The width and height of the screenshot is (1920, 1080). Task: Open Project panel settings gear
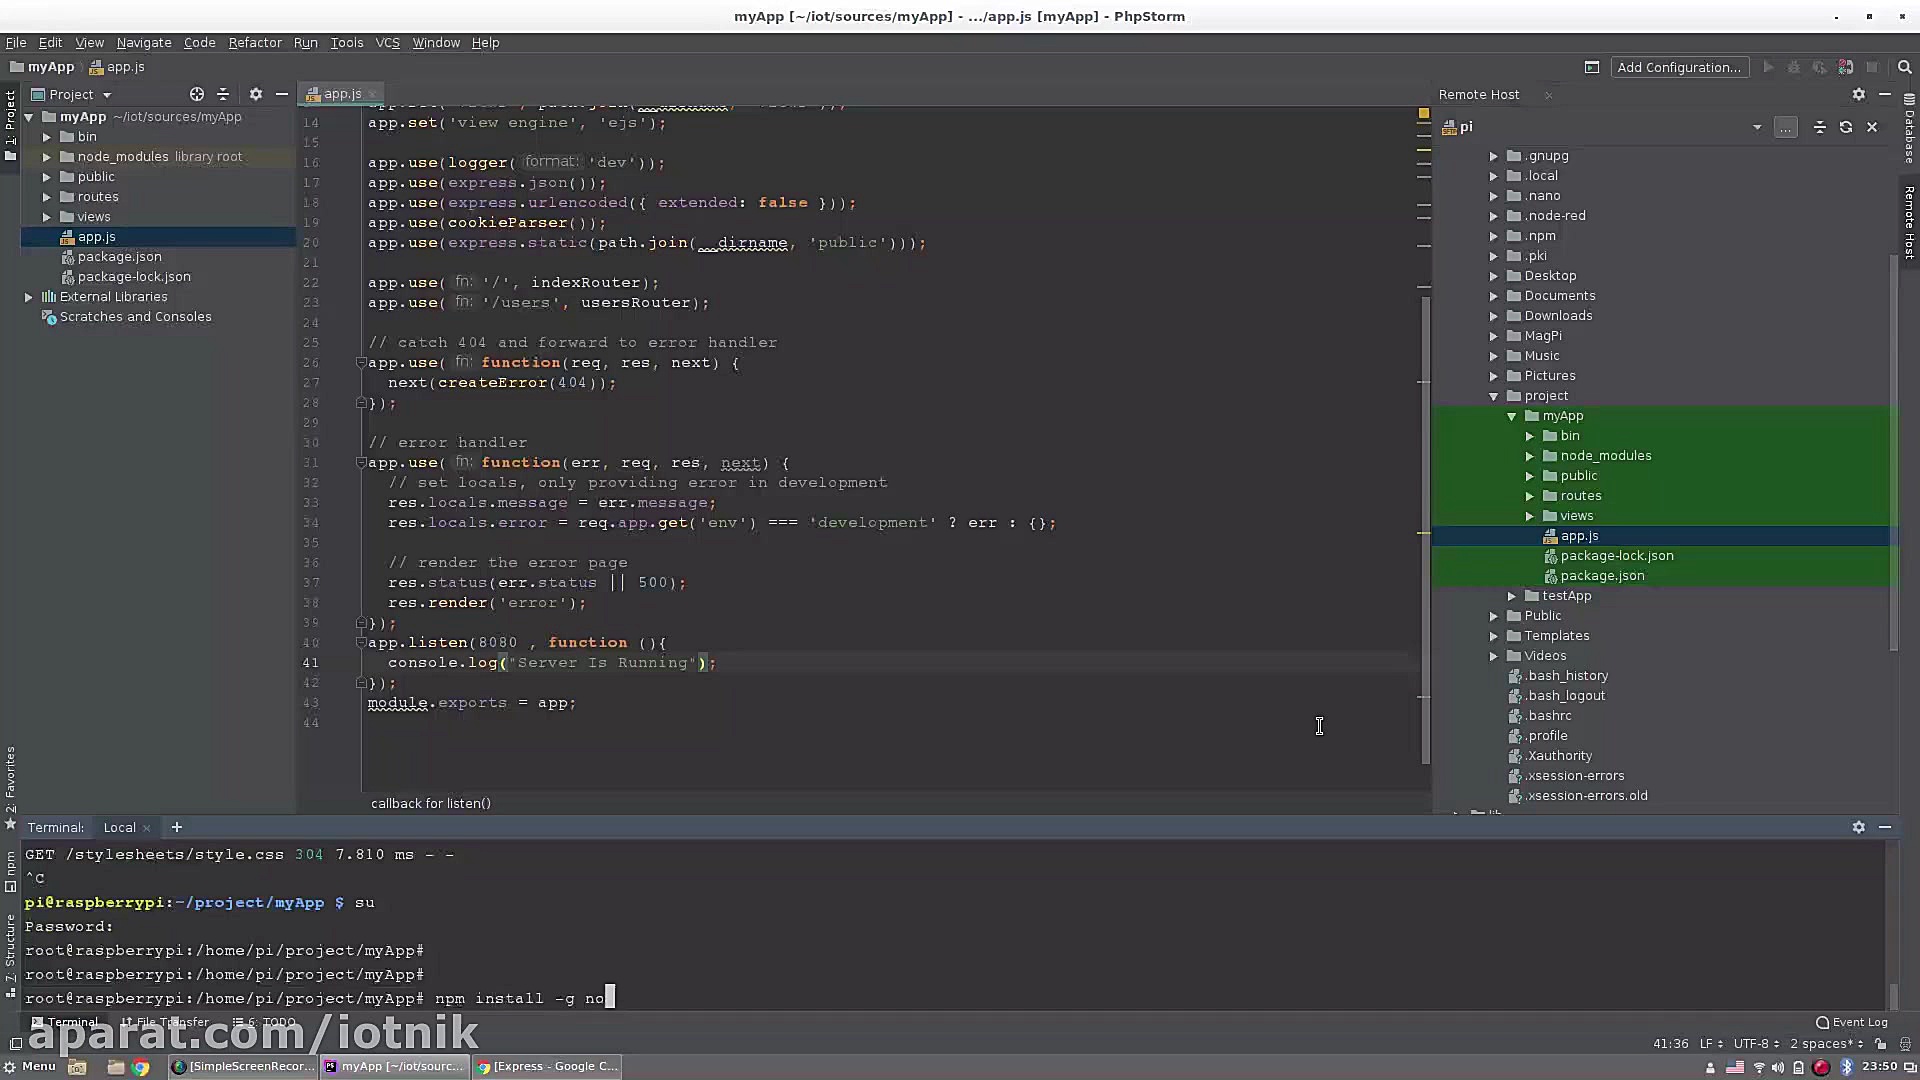click(x=256, y=94)
